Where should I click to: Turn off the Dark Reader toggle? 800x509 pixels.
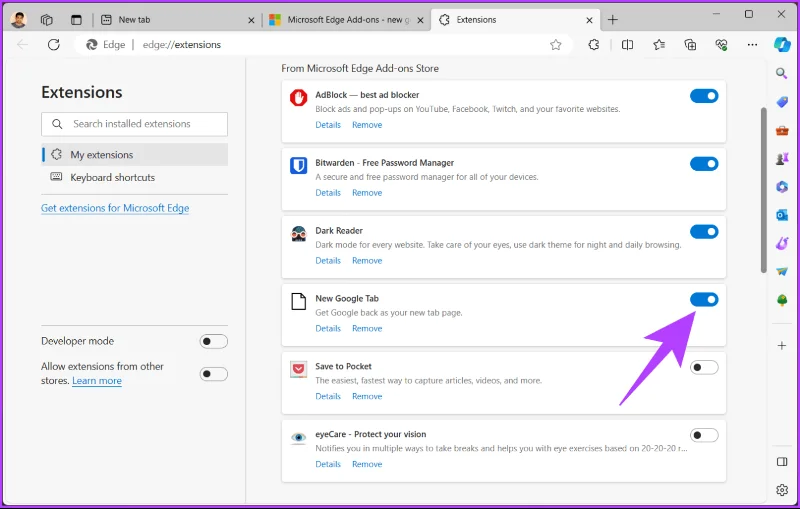coord(704,232)
